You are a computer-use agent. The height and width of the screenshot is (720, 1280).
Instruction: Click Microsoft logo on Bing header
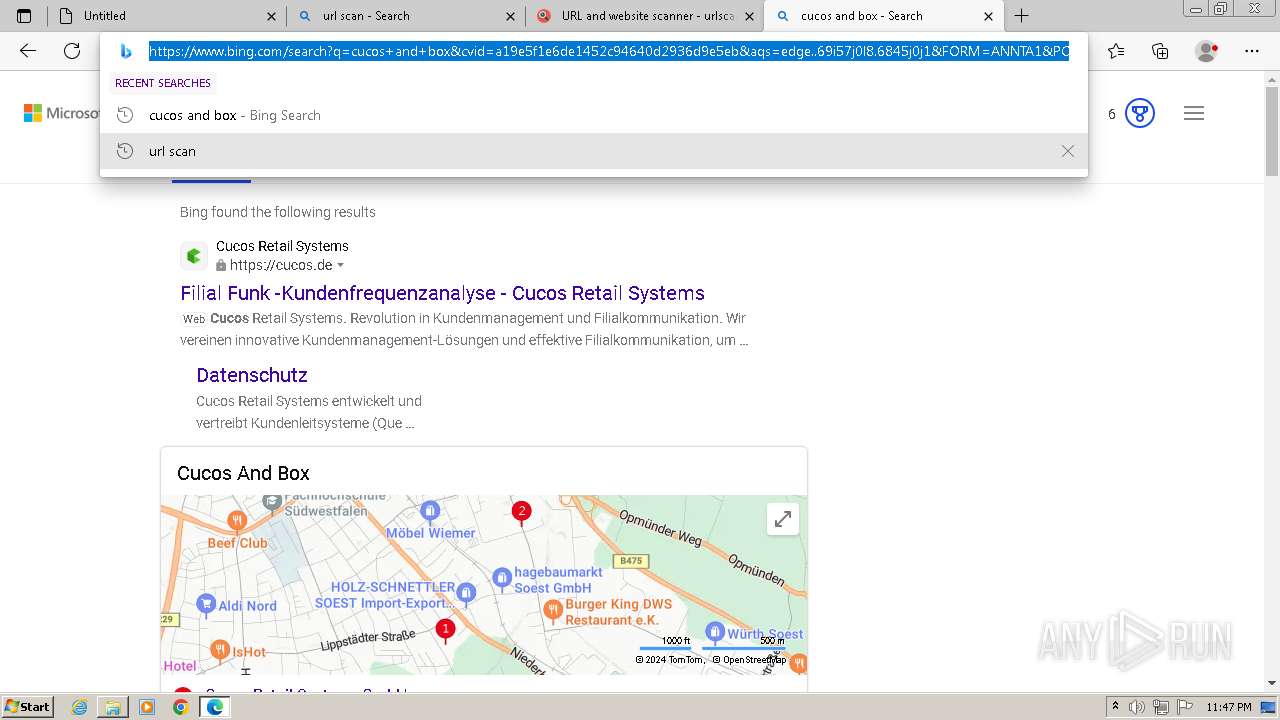(62, 113)
